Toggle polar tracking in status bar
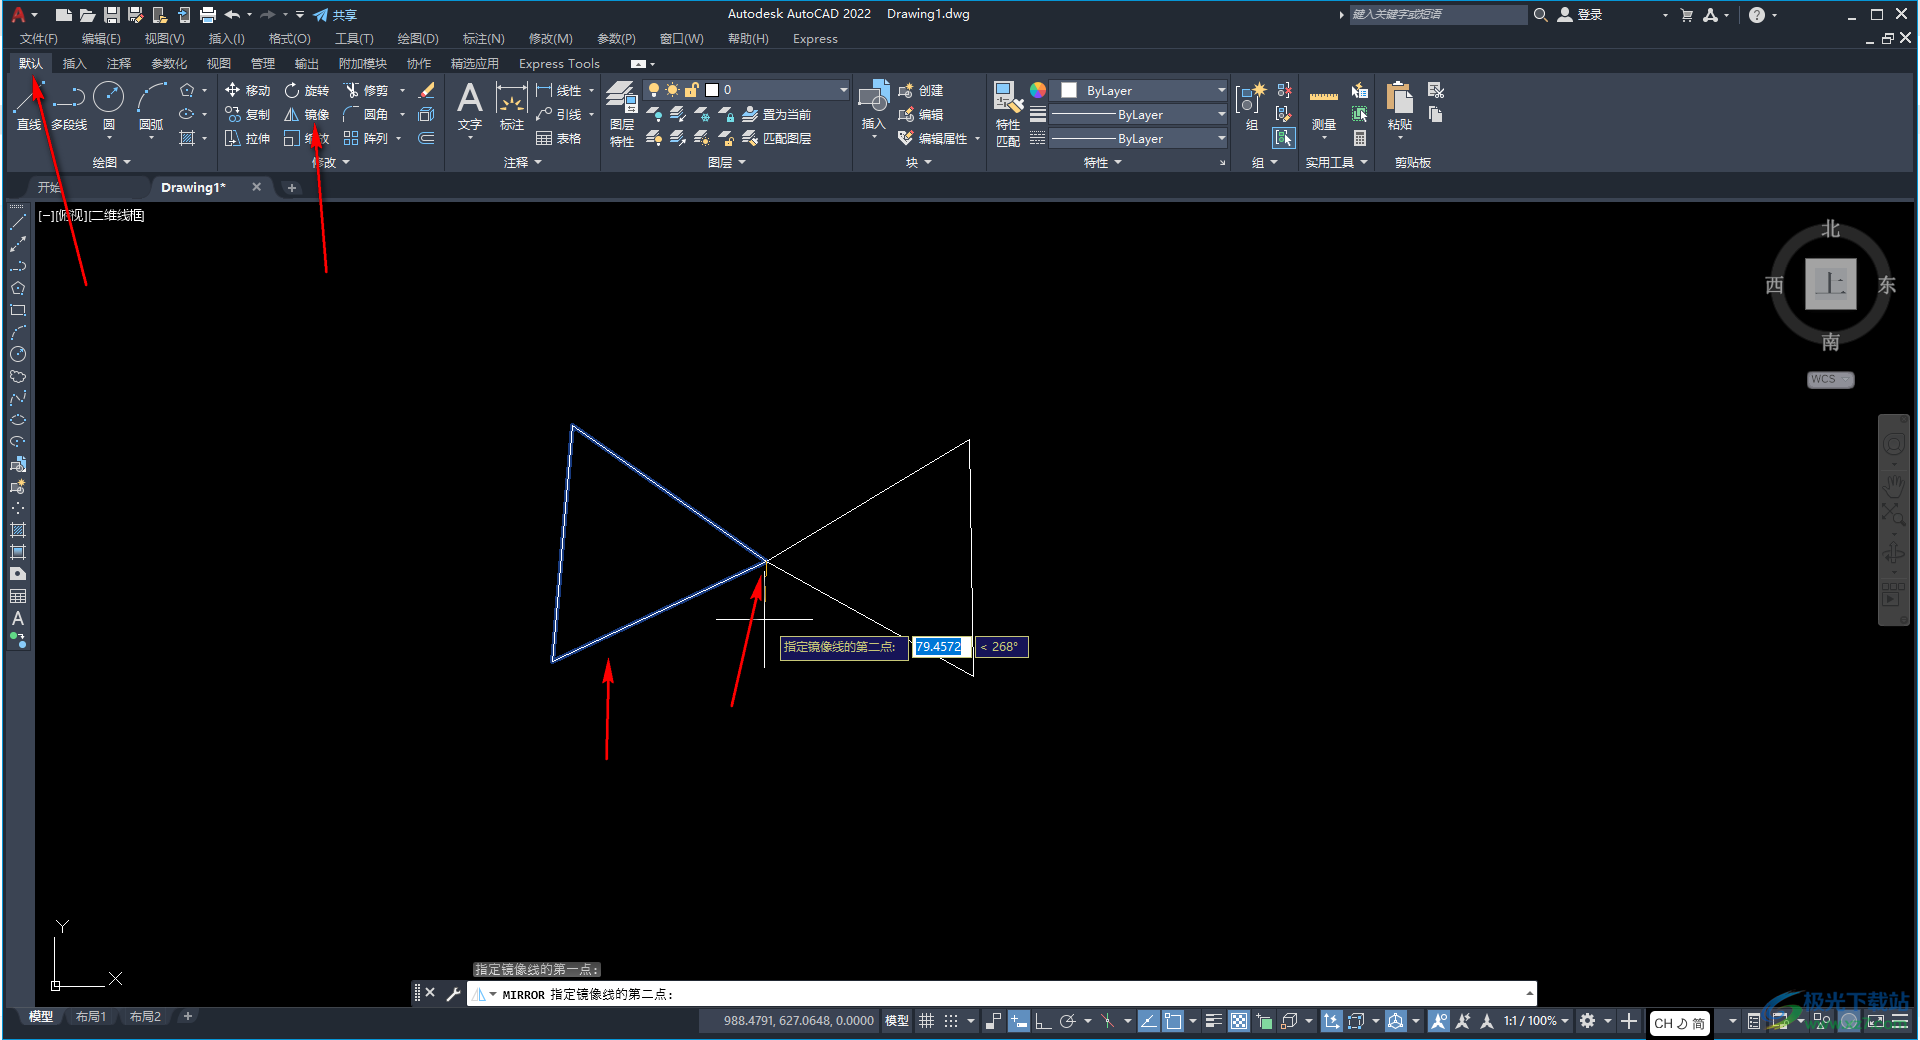 (1067, 1021)
